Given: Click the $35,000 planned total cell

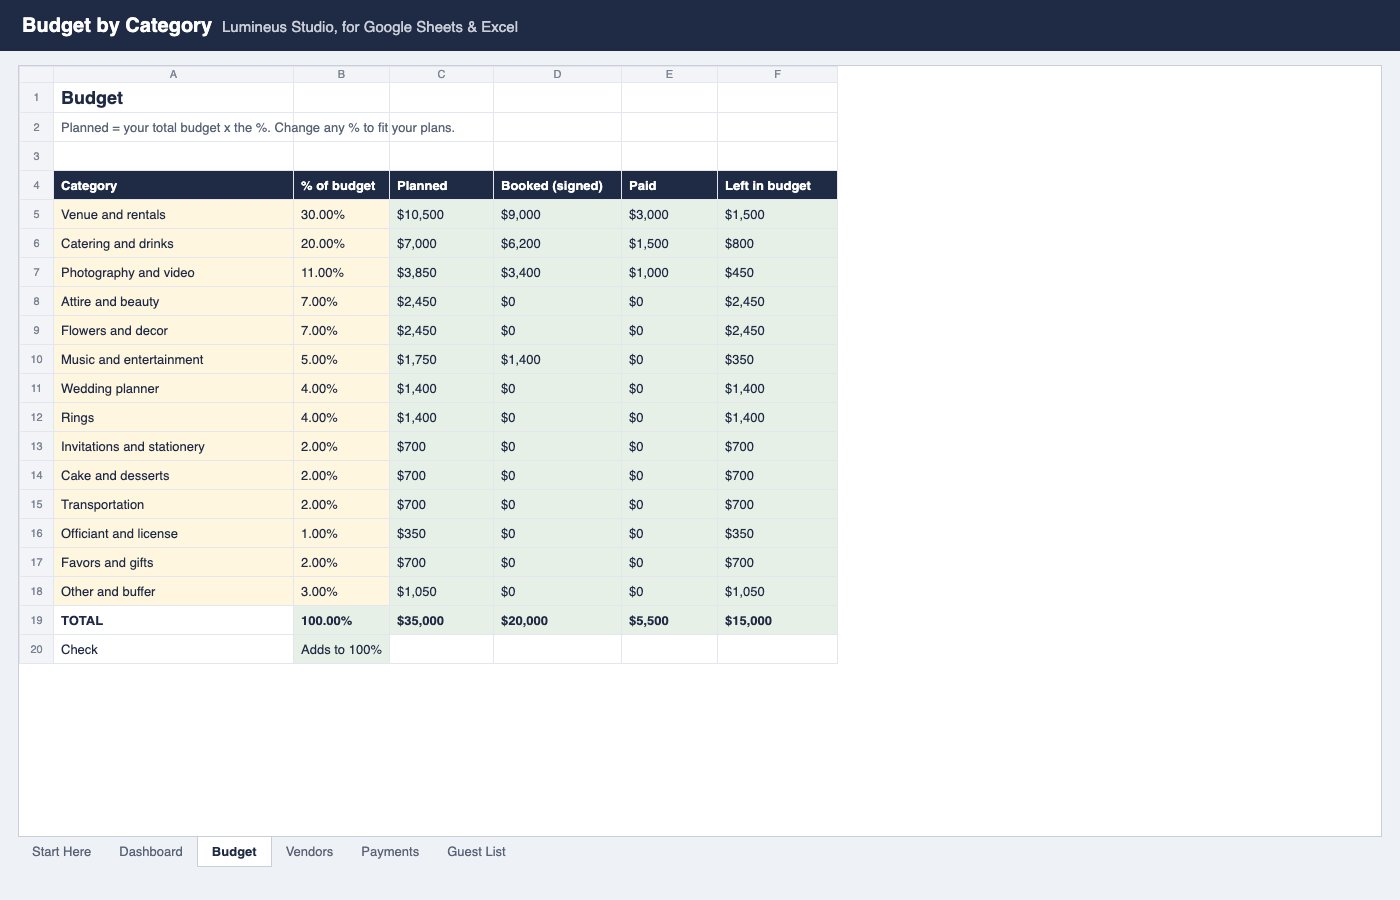Looking at the screenshot, I should (441, 621).
